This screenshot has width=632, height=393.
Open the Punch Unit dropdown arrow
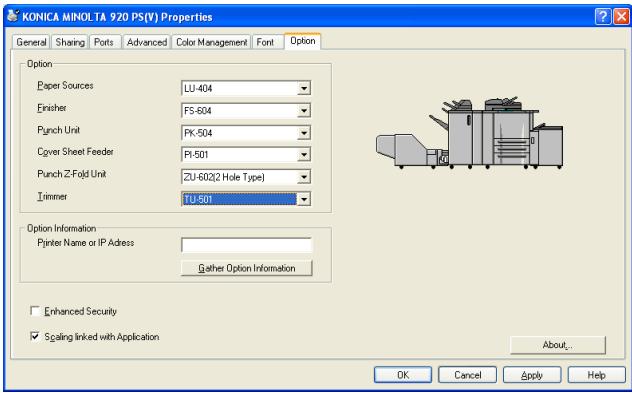tap(304, 133)
